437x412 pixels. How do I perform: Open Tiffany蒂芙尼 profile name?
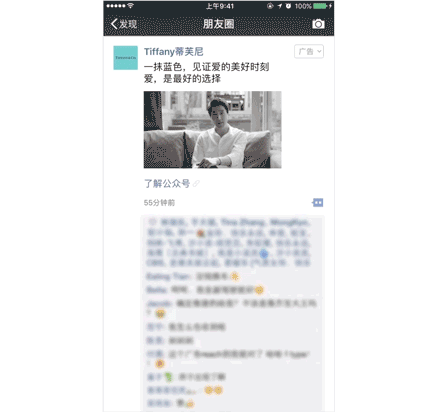click(x=173, y=52)
